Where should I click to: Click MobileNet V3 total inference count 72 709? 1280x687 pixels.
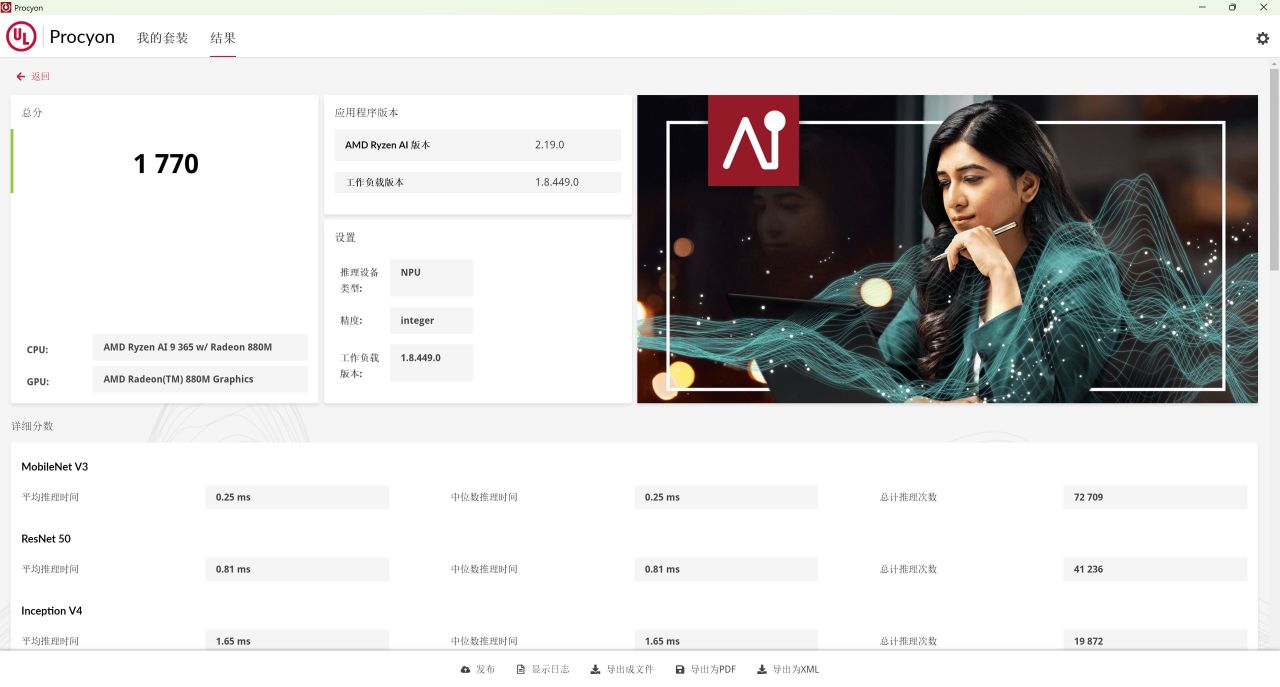(x=1155, y=497)
